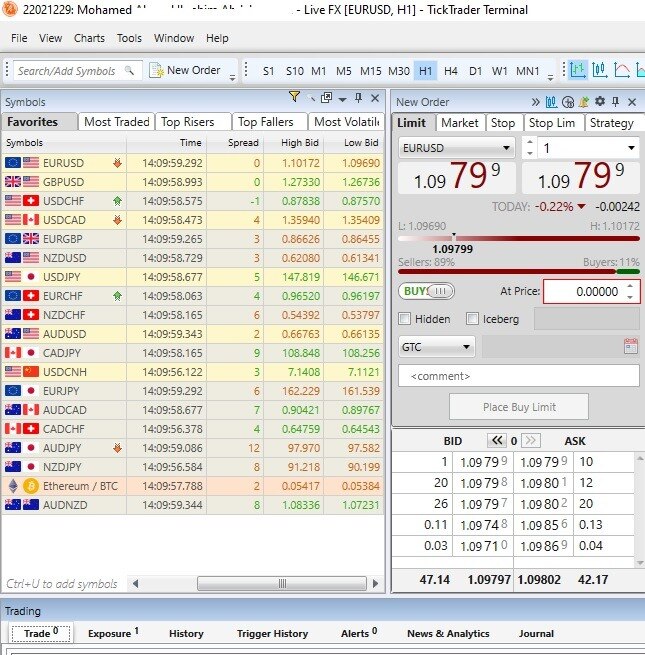The width and height of the screenshot is (645, 655).
Task: Click right arrow of Symbols horizontal scrollbar
Action: pos(376,583)
